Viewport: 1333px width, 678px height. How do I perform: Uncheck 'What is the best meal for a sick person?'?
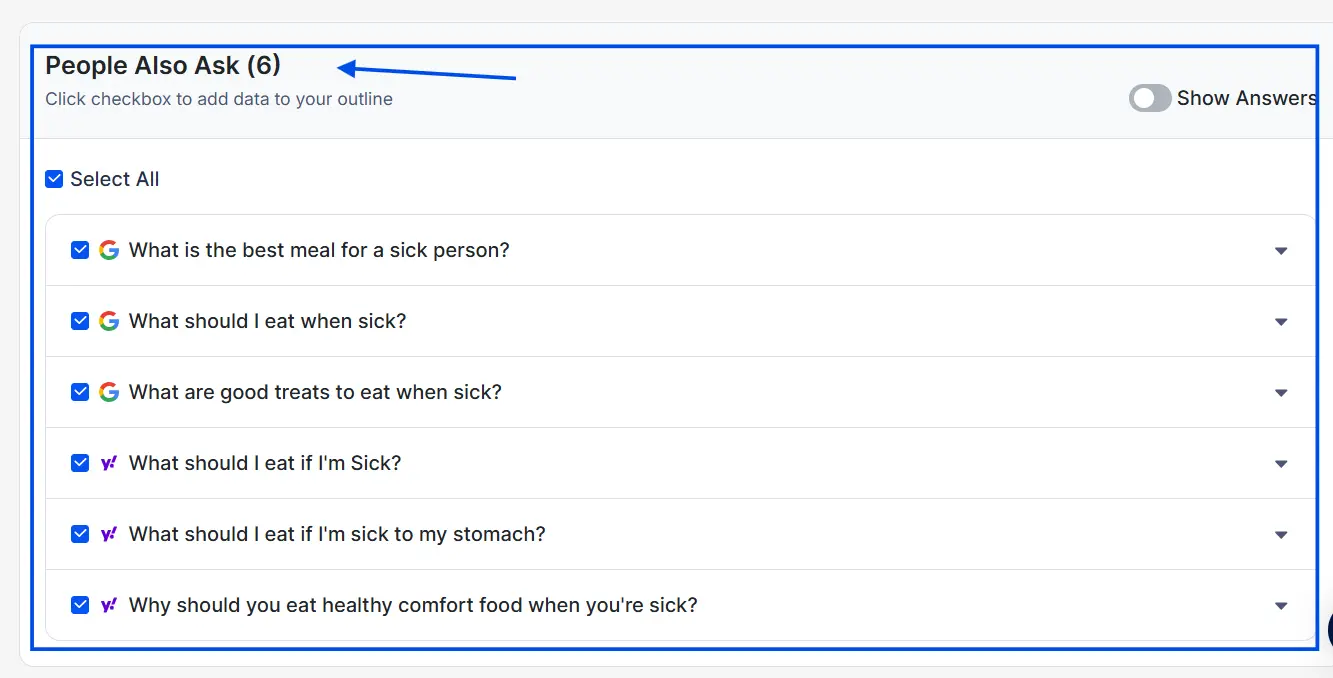point(81,250)
